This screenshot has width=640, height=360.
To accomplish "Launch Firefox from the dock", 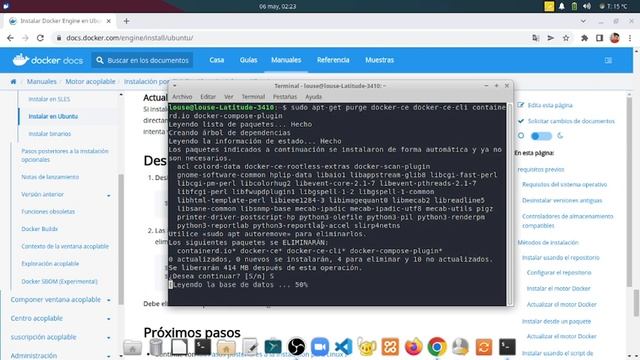I will [x=413, y=347].
